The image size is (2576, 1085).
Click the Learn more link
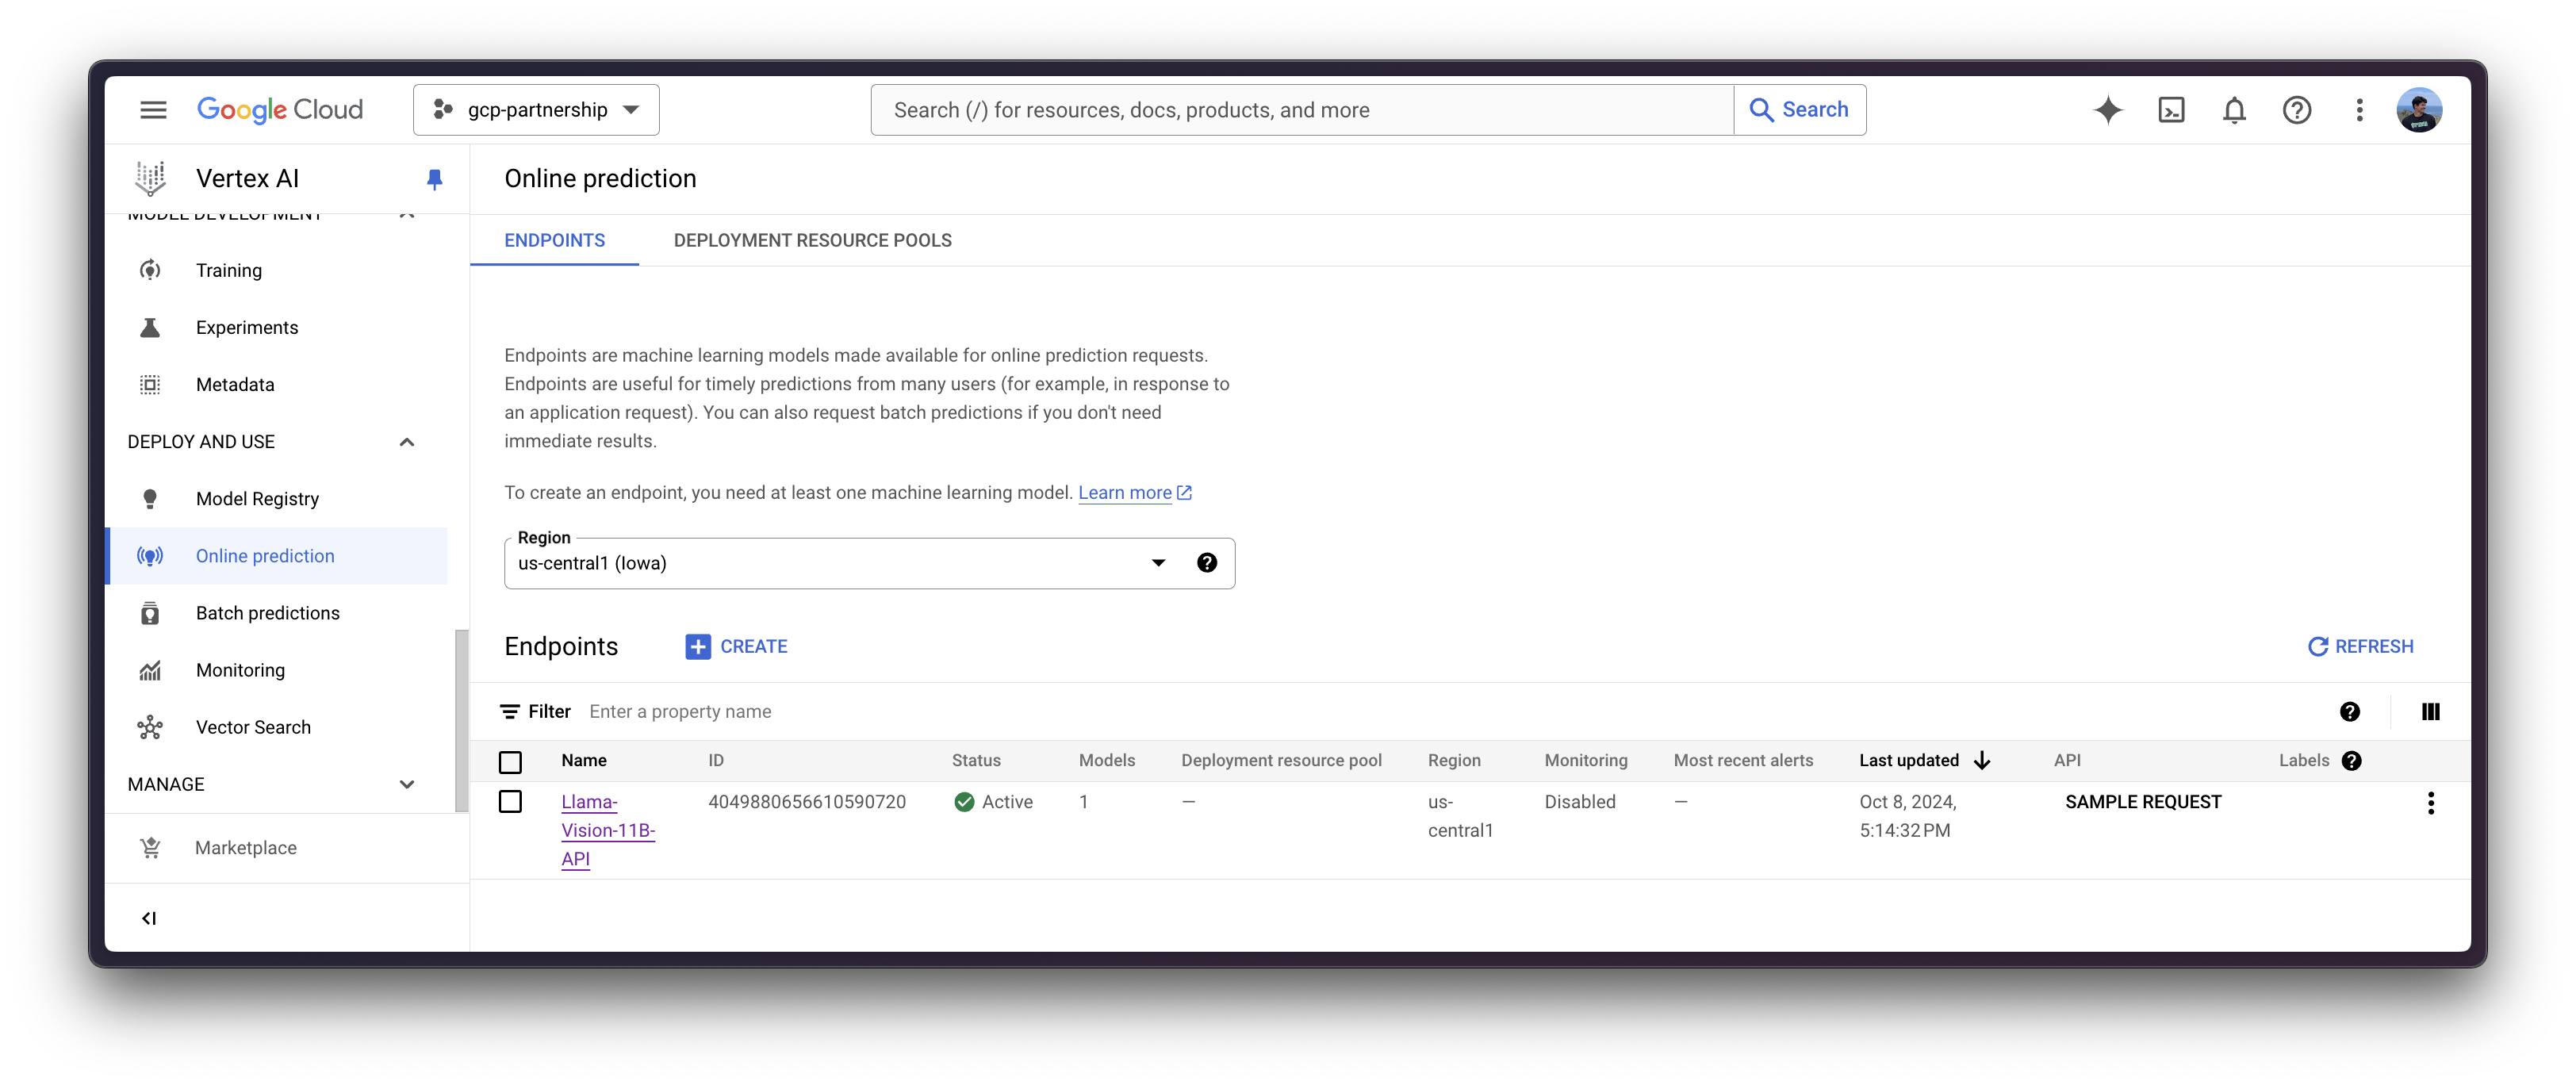tap(1124, 492)
